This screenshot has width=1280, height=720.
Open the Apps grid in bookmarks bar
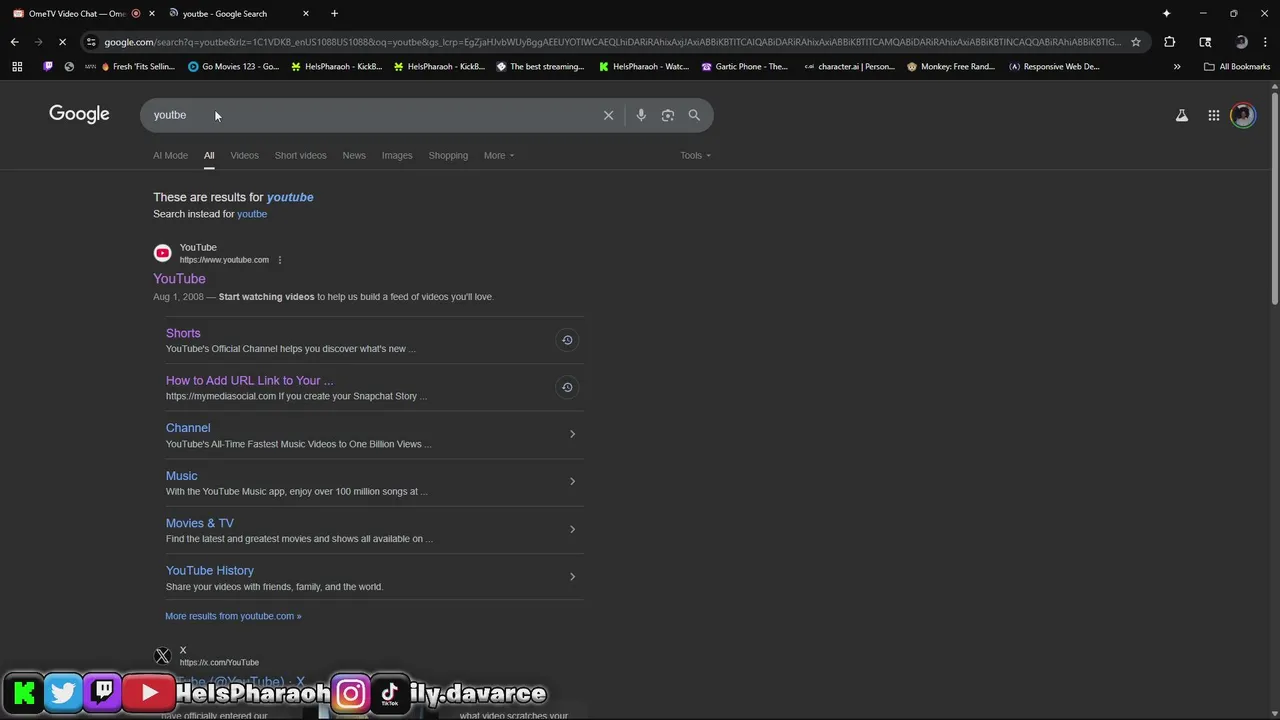coord(17,67)
